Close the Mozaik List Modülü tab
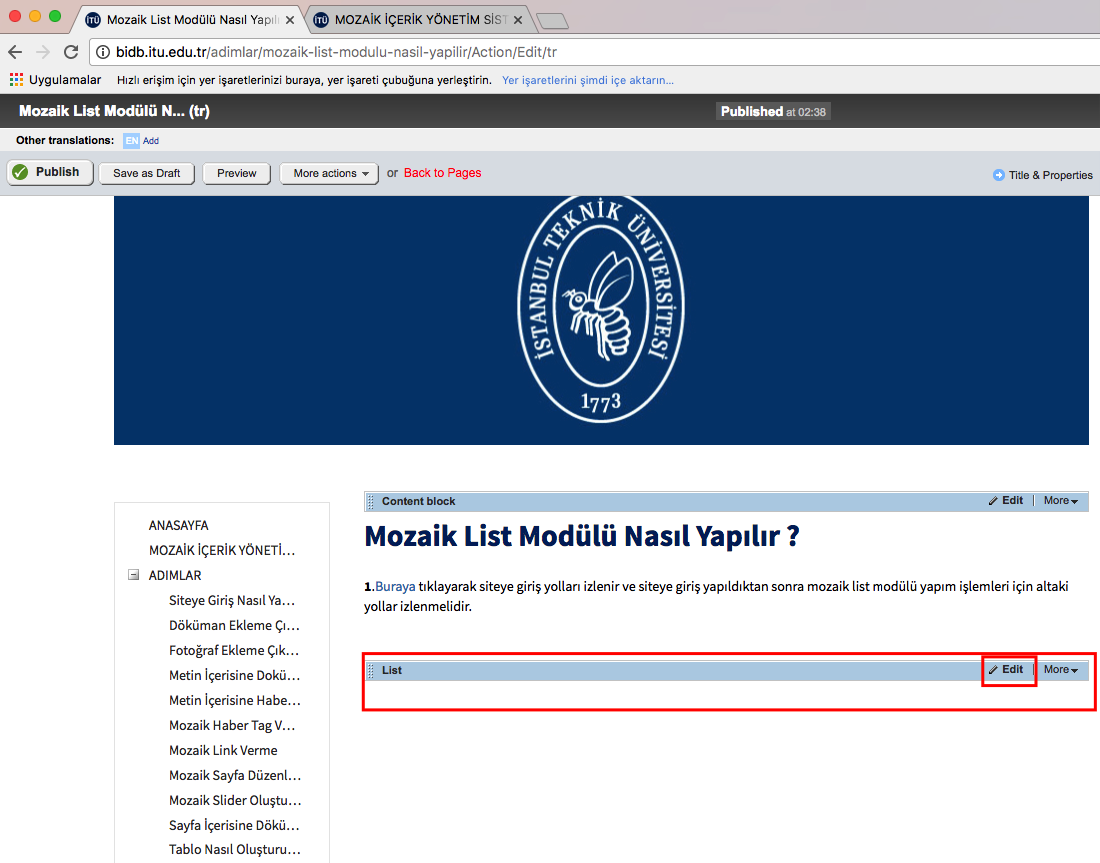This screenshot has width=1100, height=863. coord(290,20)
